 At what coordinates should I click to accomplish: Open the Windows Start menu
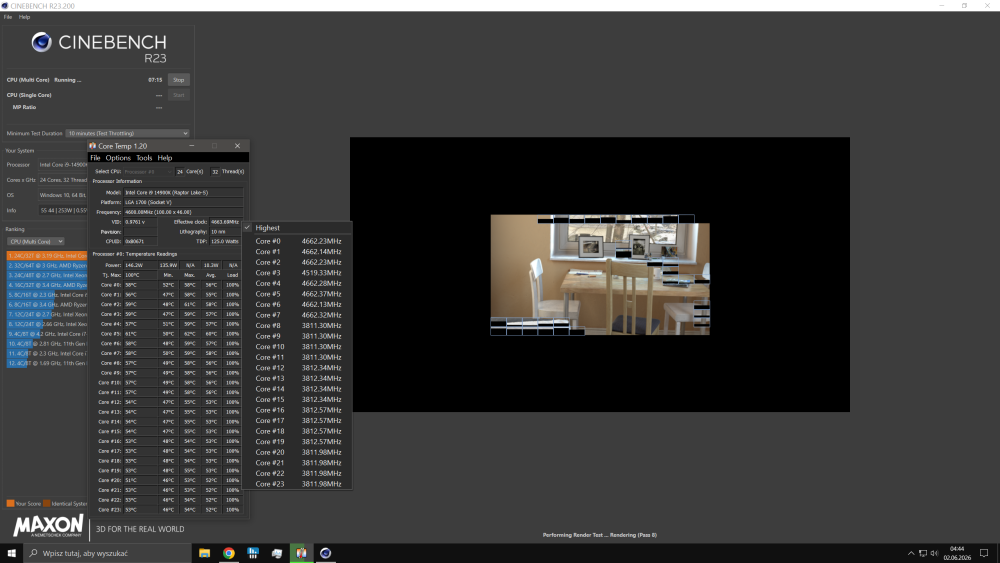coord(11,553)
